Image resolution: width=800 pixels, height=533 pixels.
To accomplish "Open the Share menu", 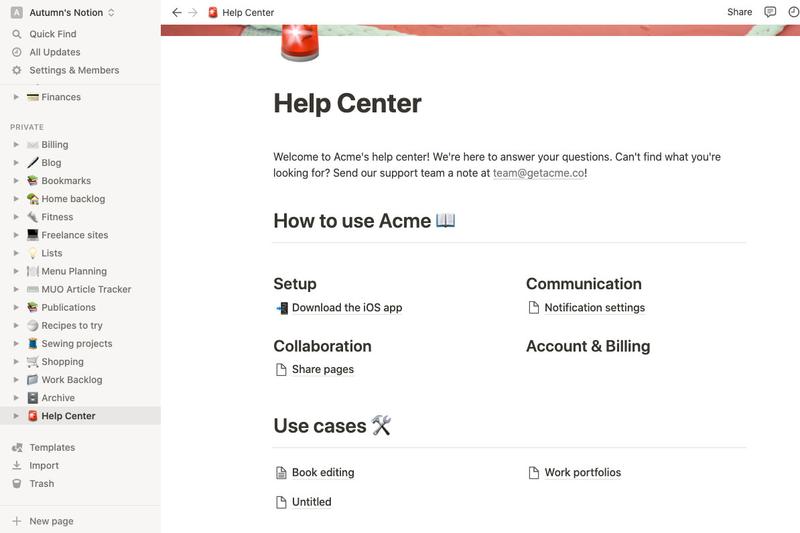I will 739,12.
